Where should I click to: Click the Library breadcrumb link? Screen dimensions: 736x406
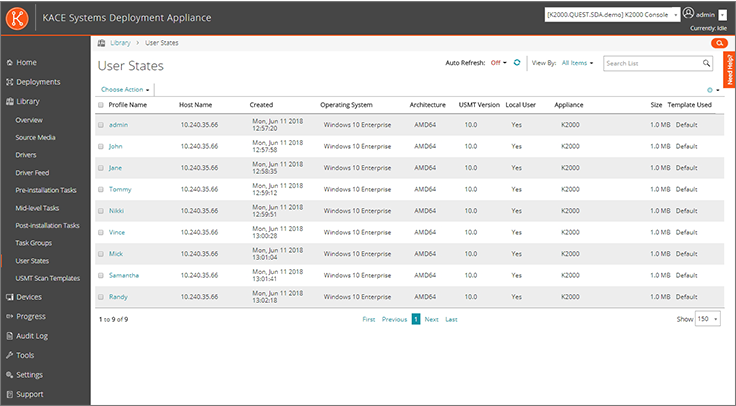(x=120, y=43)
